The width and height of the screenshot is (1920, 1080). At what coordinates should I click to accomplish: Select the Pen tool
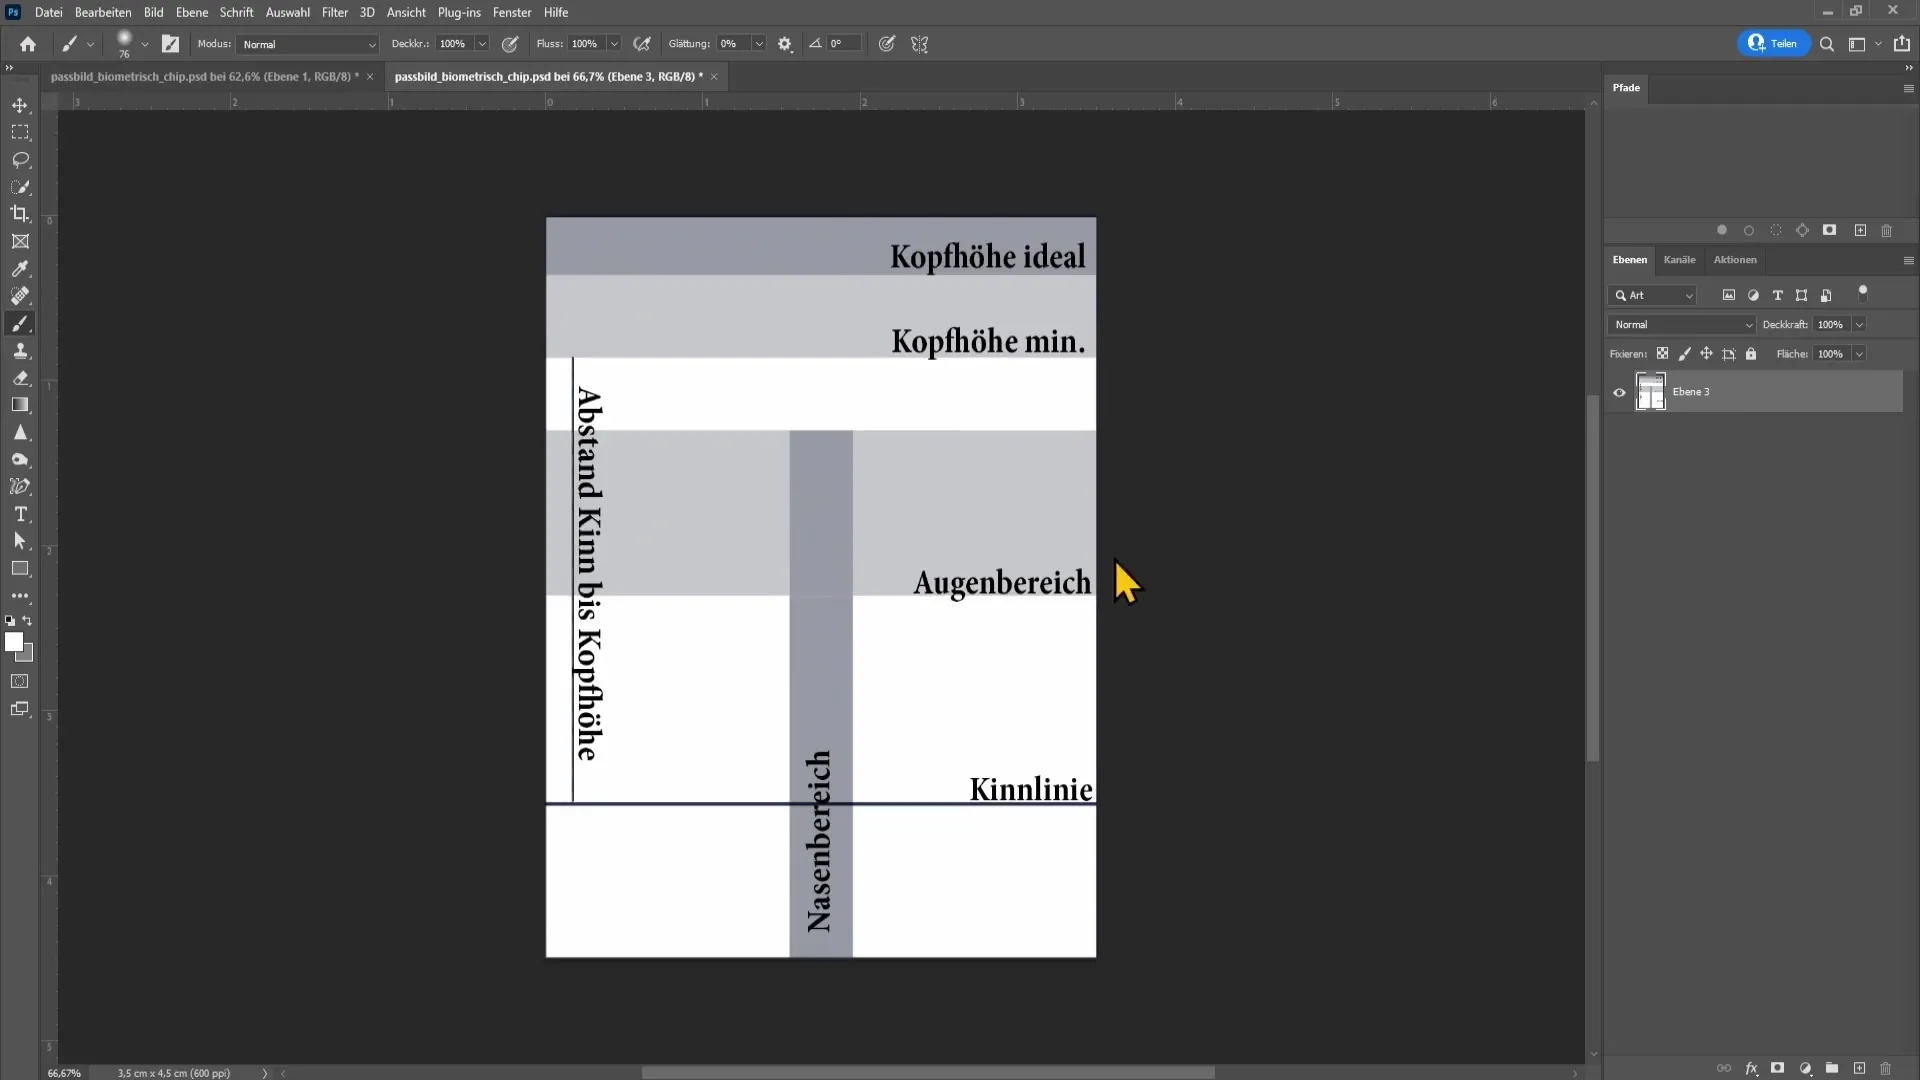click(20, 487)
